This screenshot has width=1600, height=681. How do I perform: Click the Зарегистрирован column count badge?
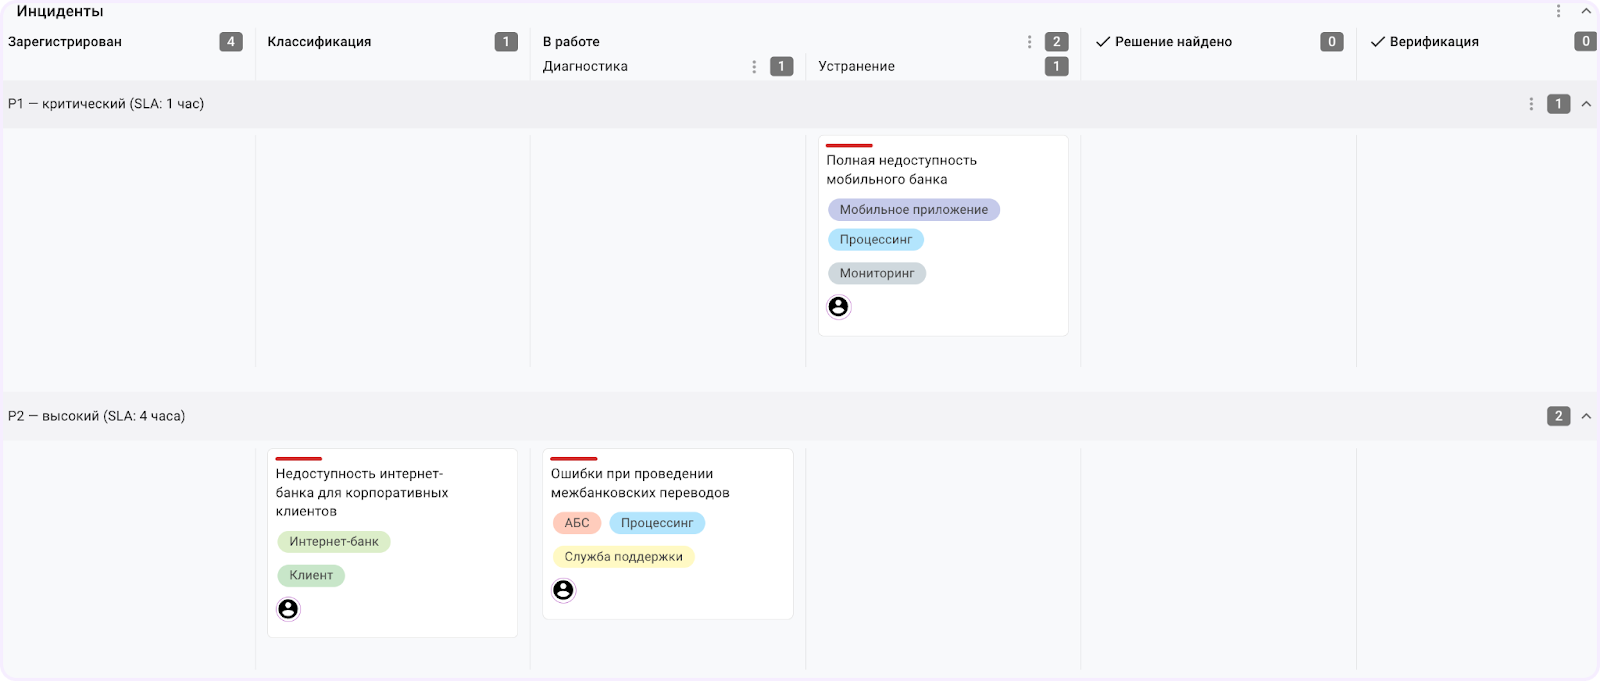[231, 42]
